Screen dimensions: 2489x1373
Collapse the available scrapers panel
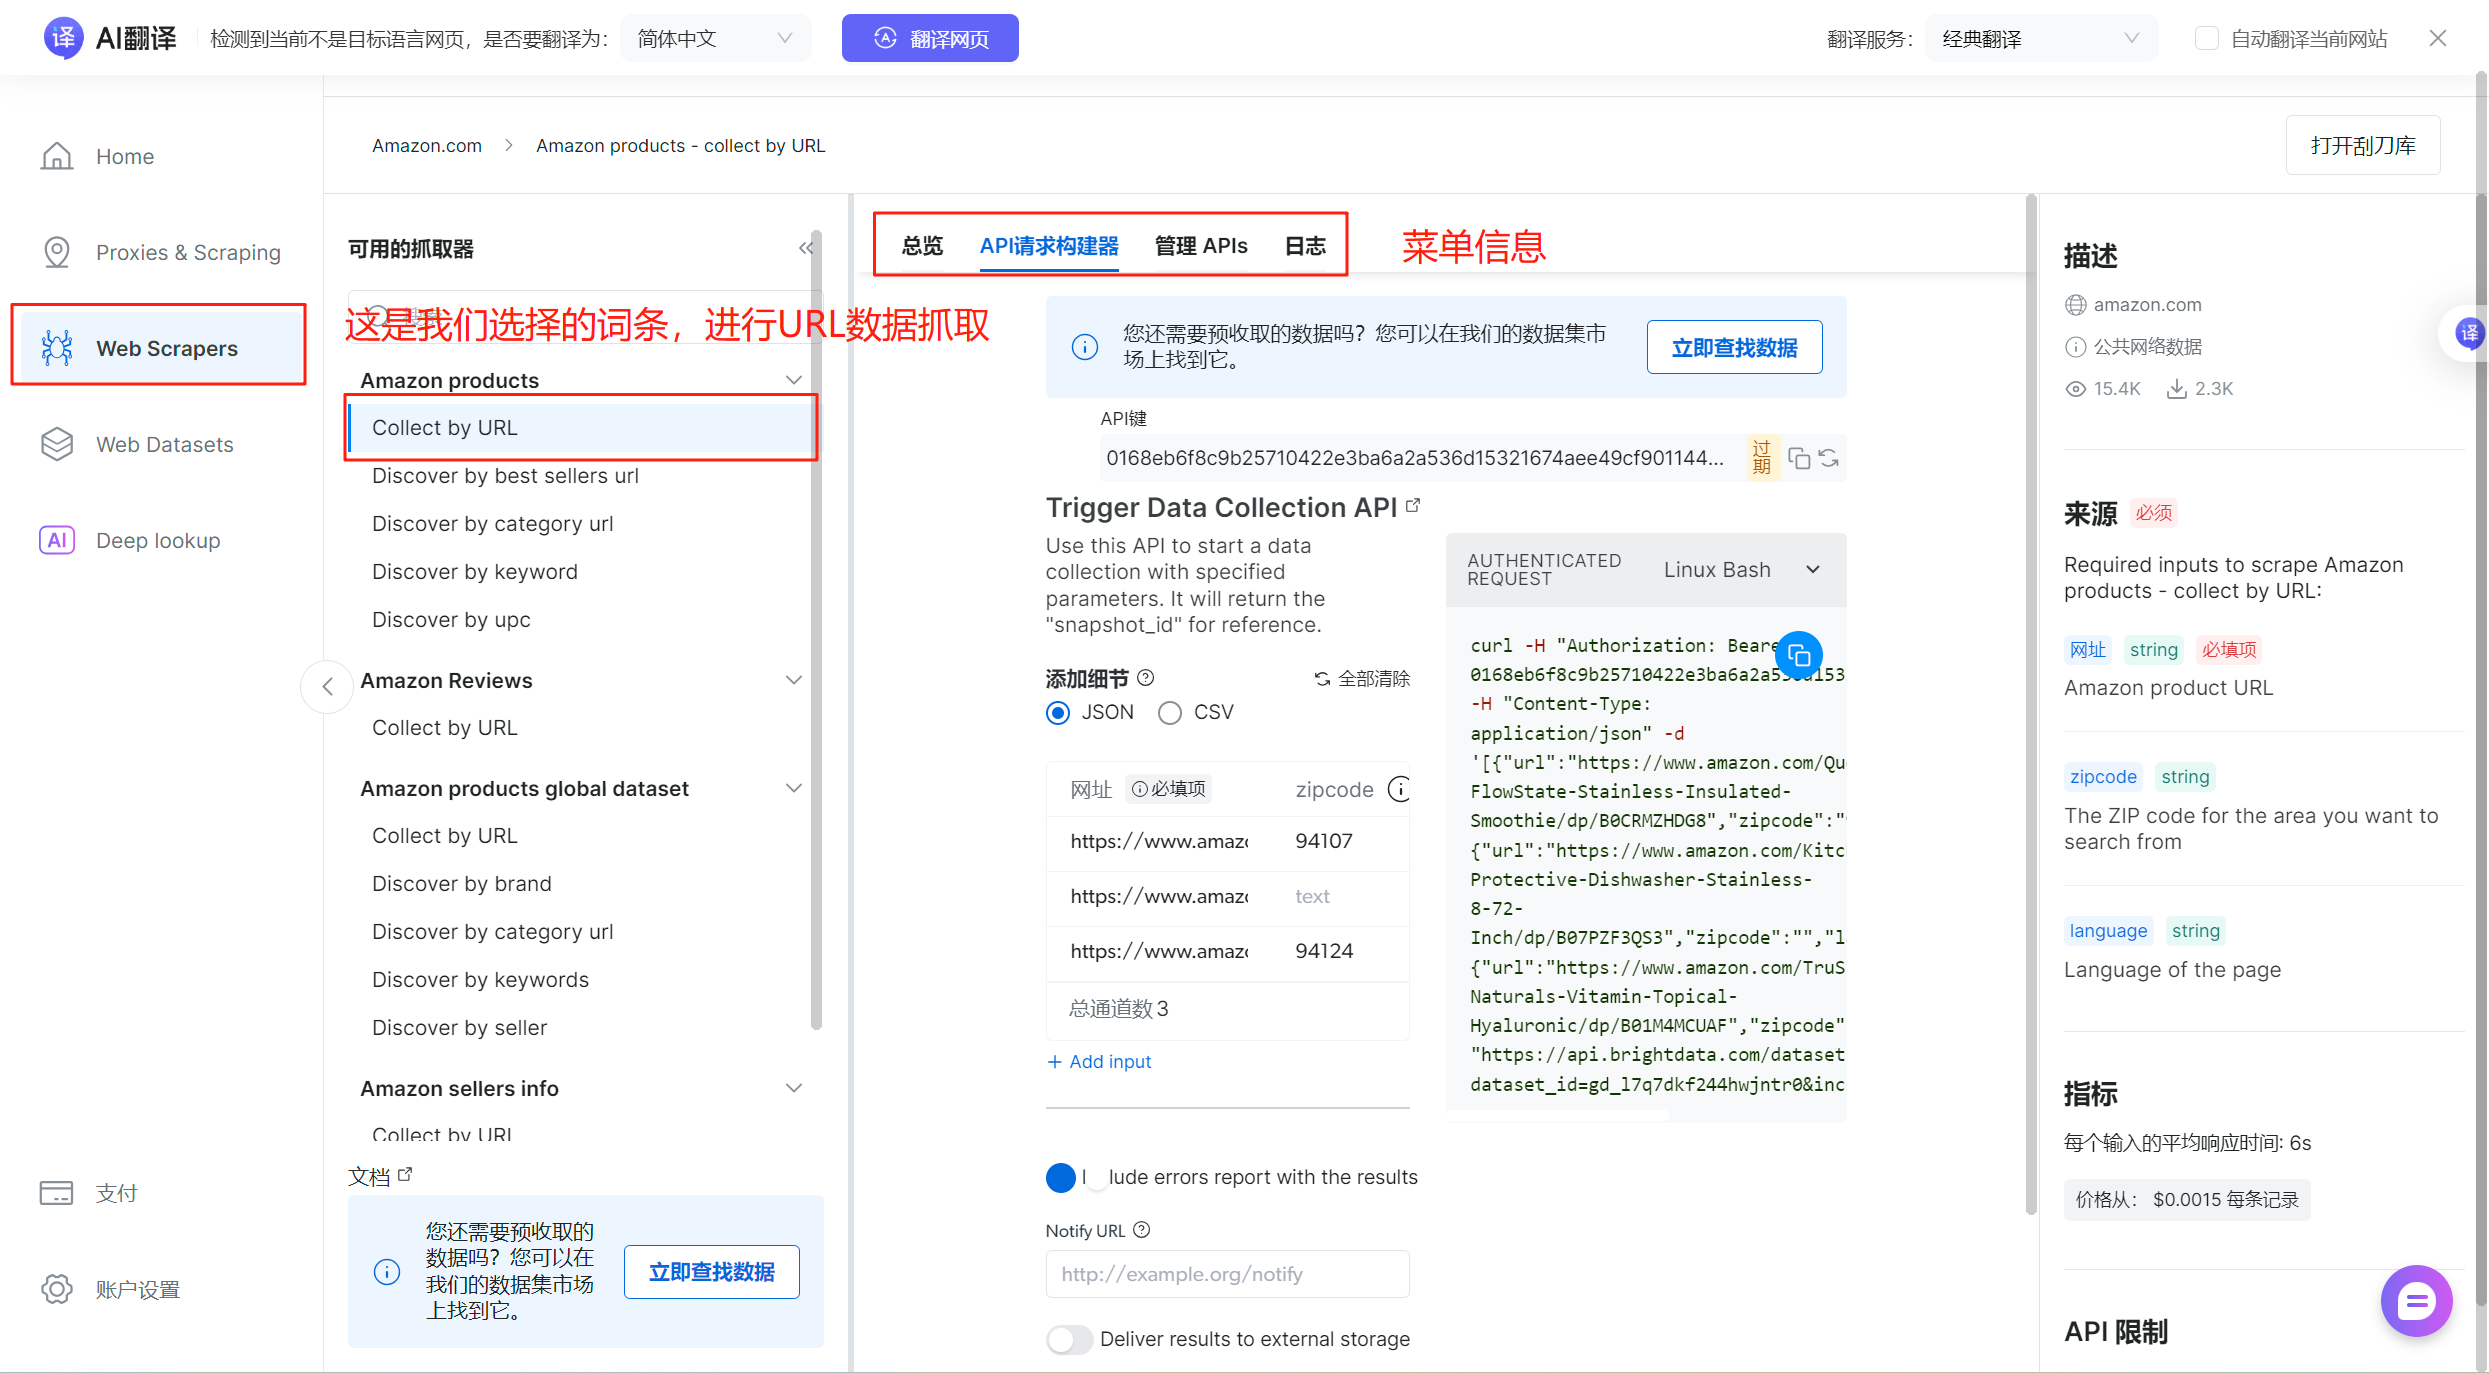pyautogui.click(x=805, y=248)
